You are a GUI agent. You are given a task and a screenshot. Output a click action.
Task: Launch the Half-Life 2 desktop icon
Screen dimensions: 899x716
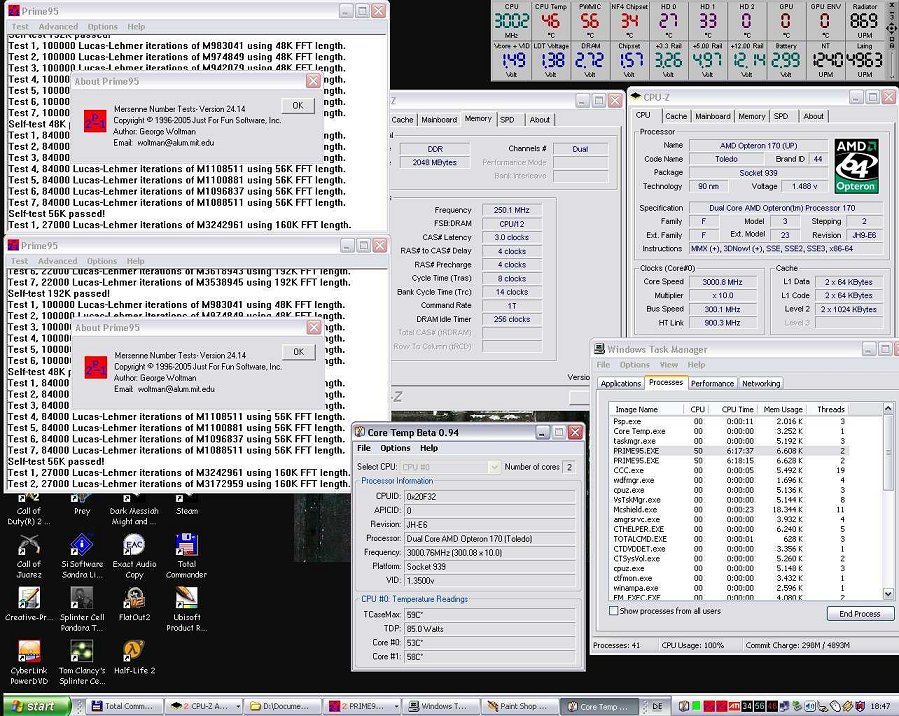click(x=134, y=658)
